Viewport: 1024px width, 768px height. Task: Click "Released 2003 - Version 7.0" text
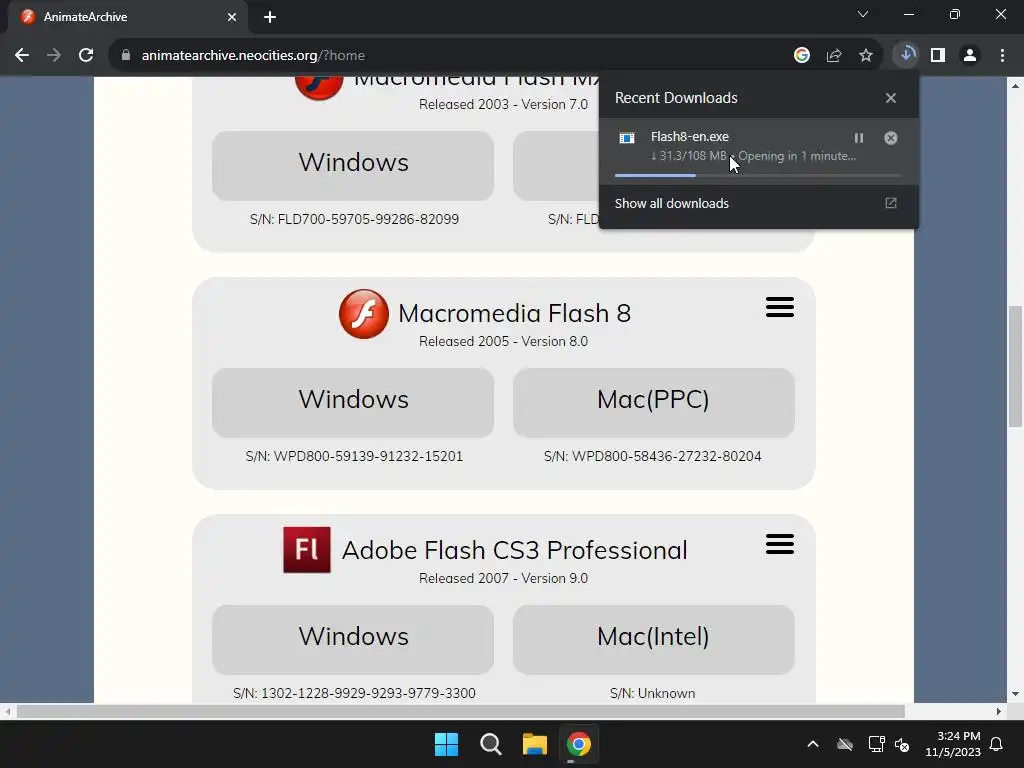[x=504, y=104]
